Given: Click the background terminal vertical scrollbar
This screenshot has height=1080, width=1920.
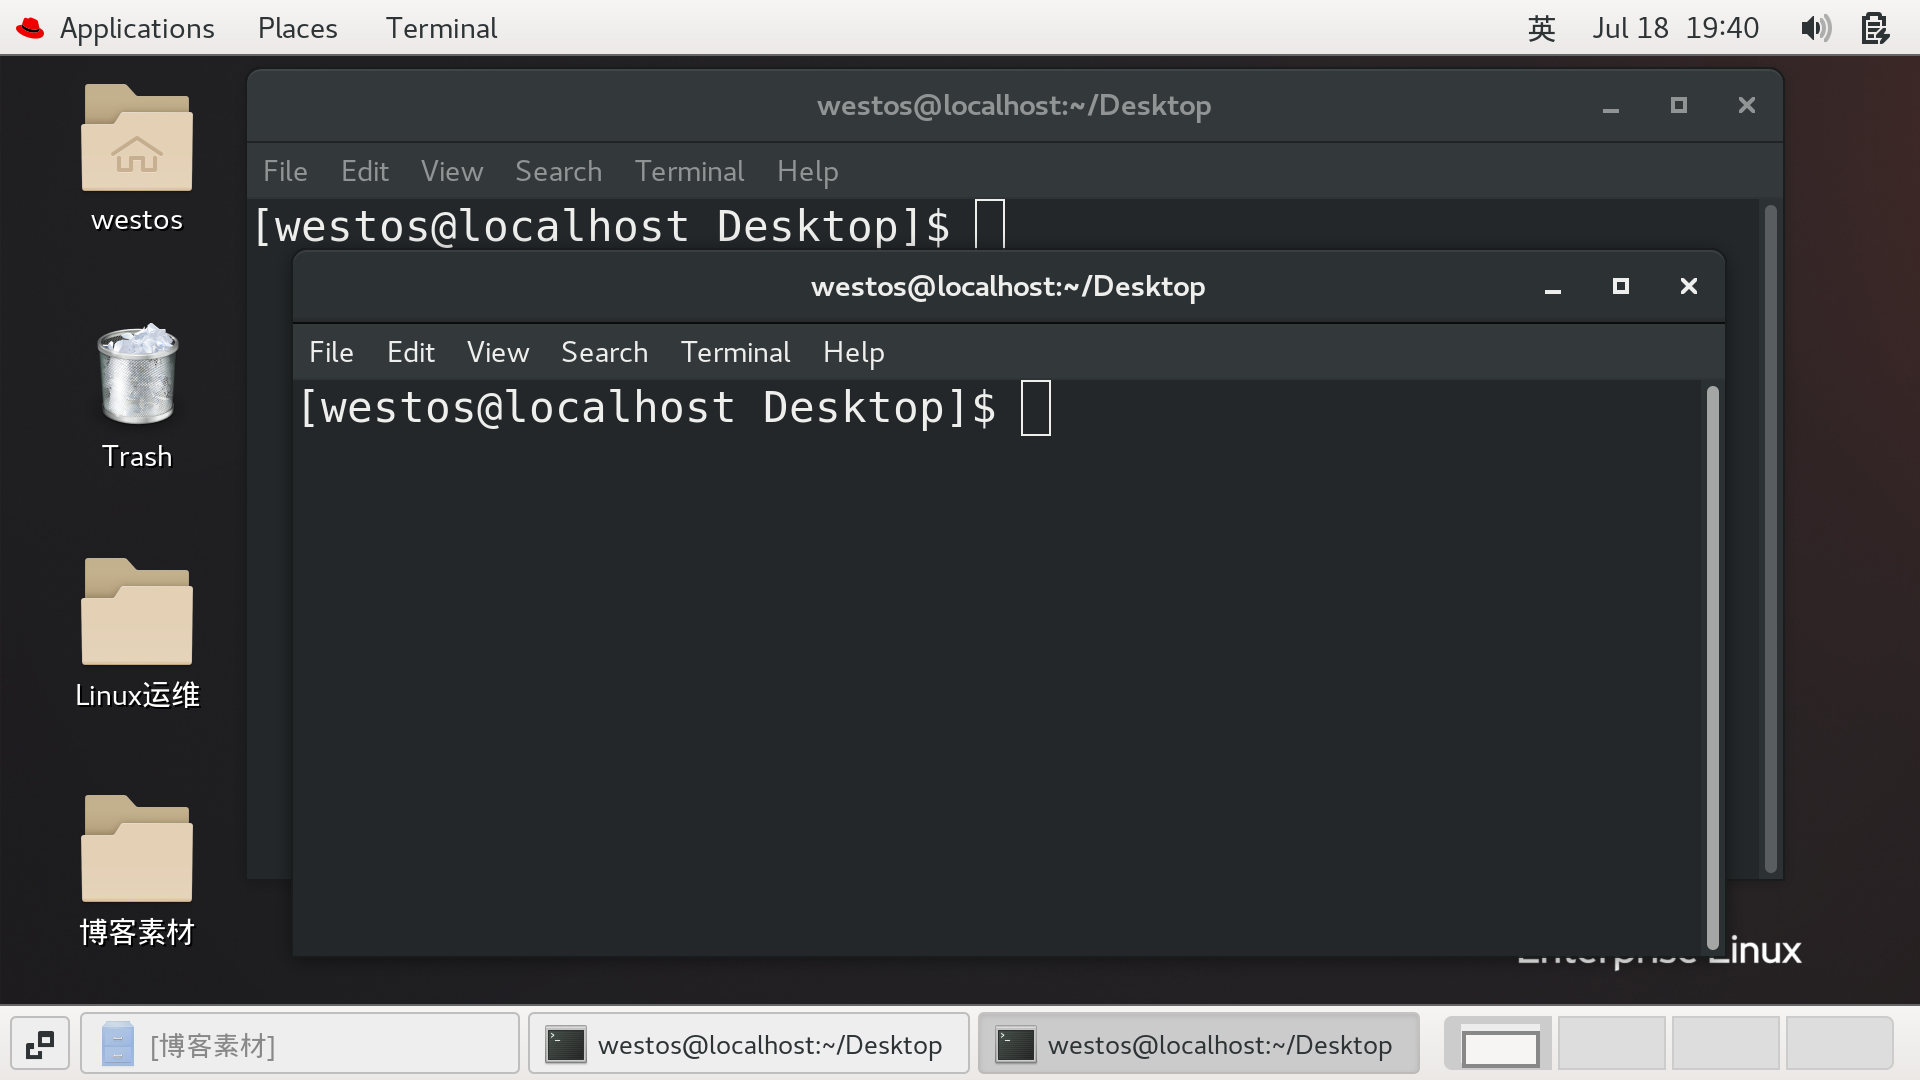Looking at the screenshot, I should pos(1771,538).
